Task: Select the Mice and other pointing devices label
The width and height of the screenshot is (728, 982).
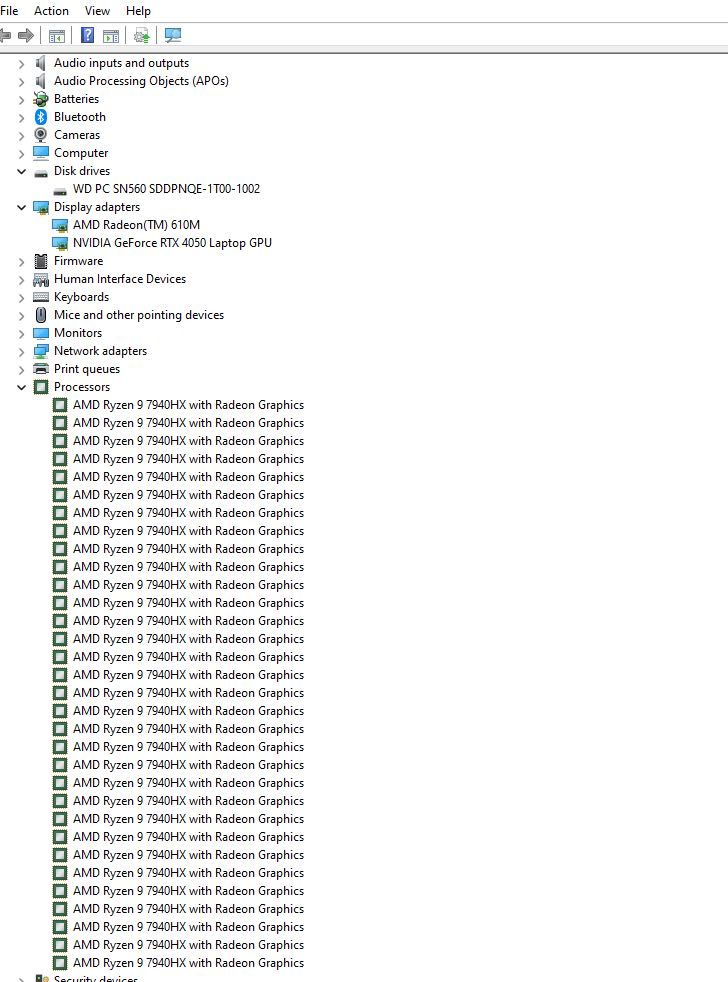Action: pyautogui.click(x=138, y=315)
